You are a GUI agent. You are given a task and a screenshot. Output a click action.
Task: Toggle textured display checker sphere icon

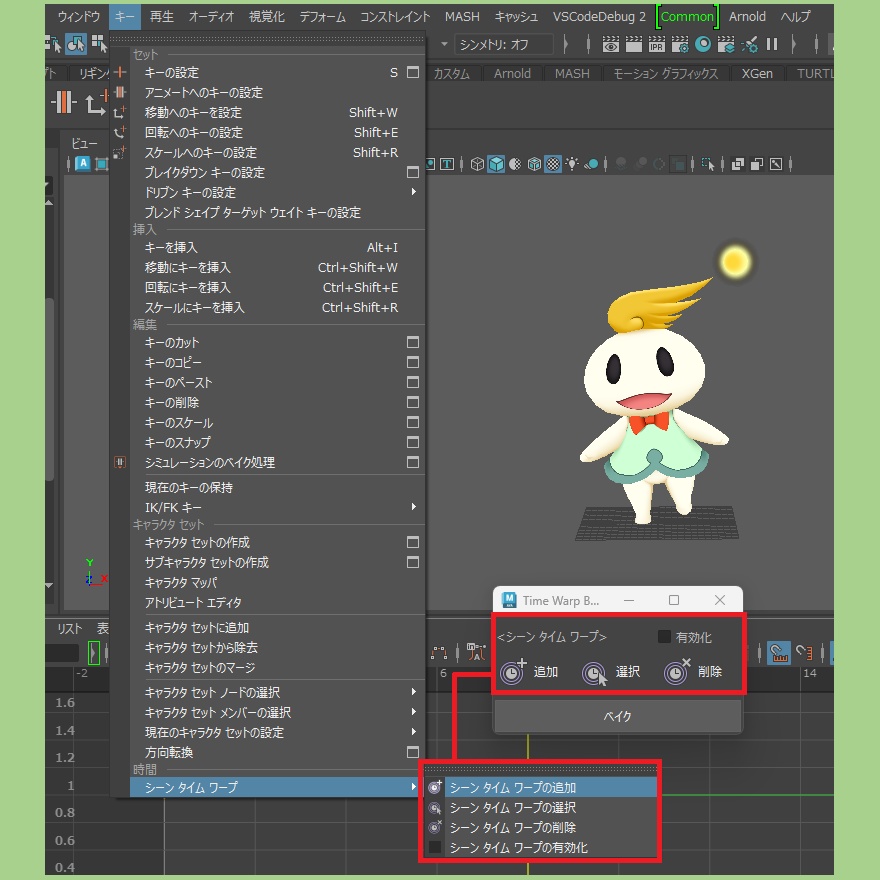[x=553, y=164]
